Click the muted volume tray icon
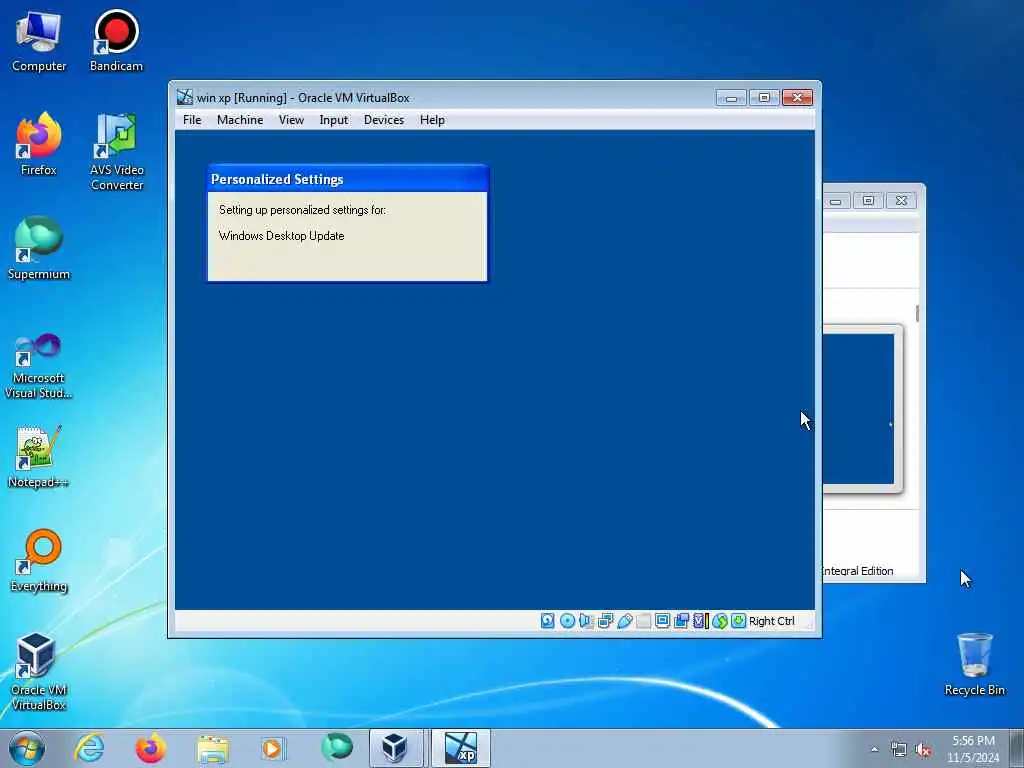 tap(923, 750)
